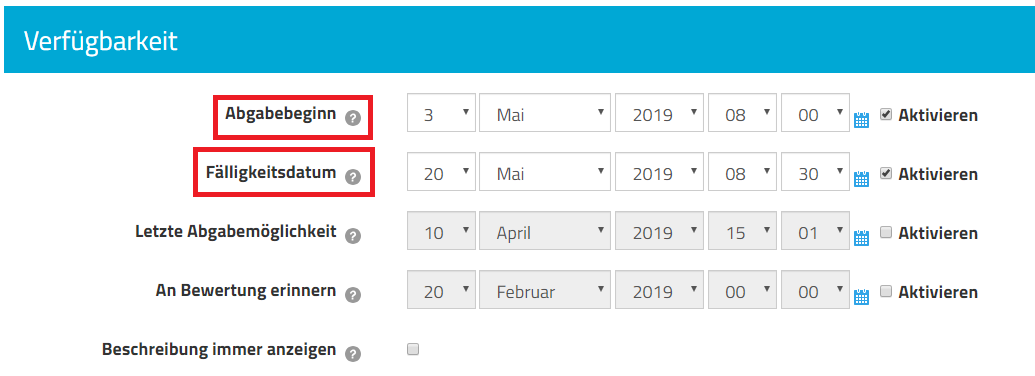1035x376 pixels.
Task: Open calendar picker for Fälligkeitsdatum
Action: point(861,179)
